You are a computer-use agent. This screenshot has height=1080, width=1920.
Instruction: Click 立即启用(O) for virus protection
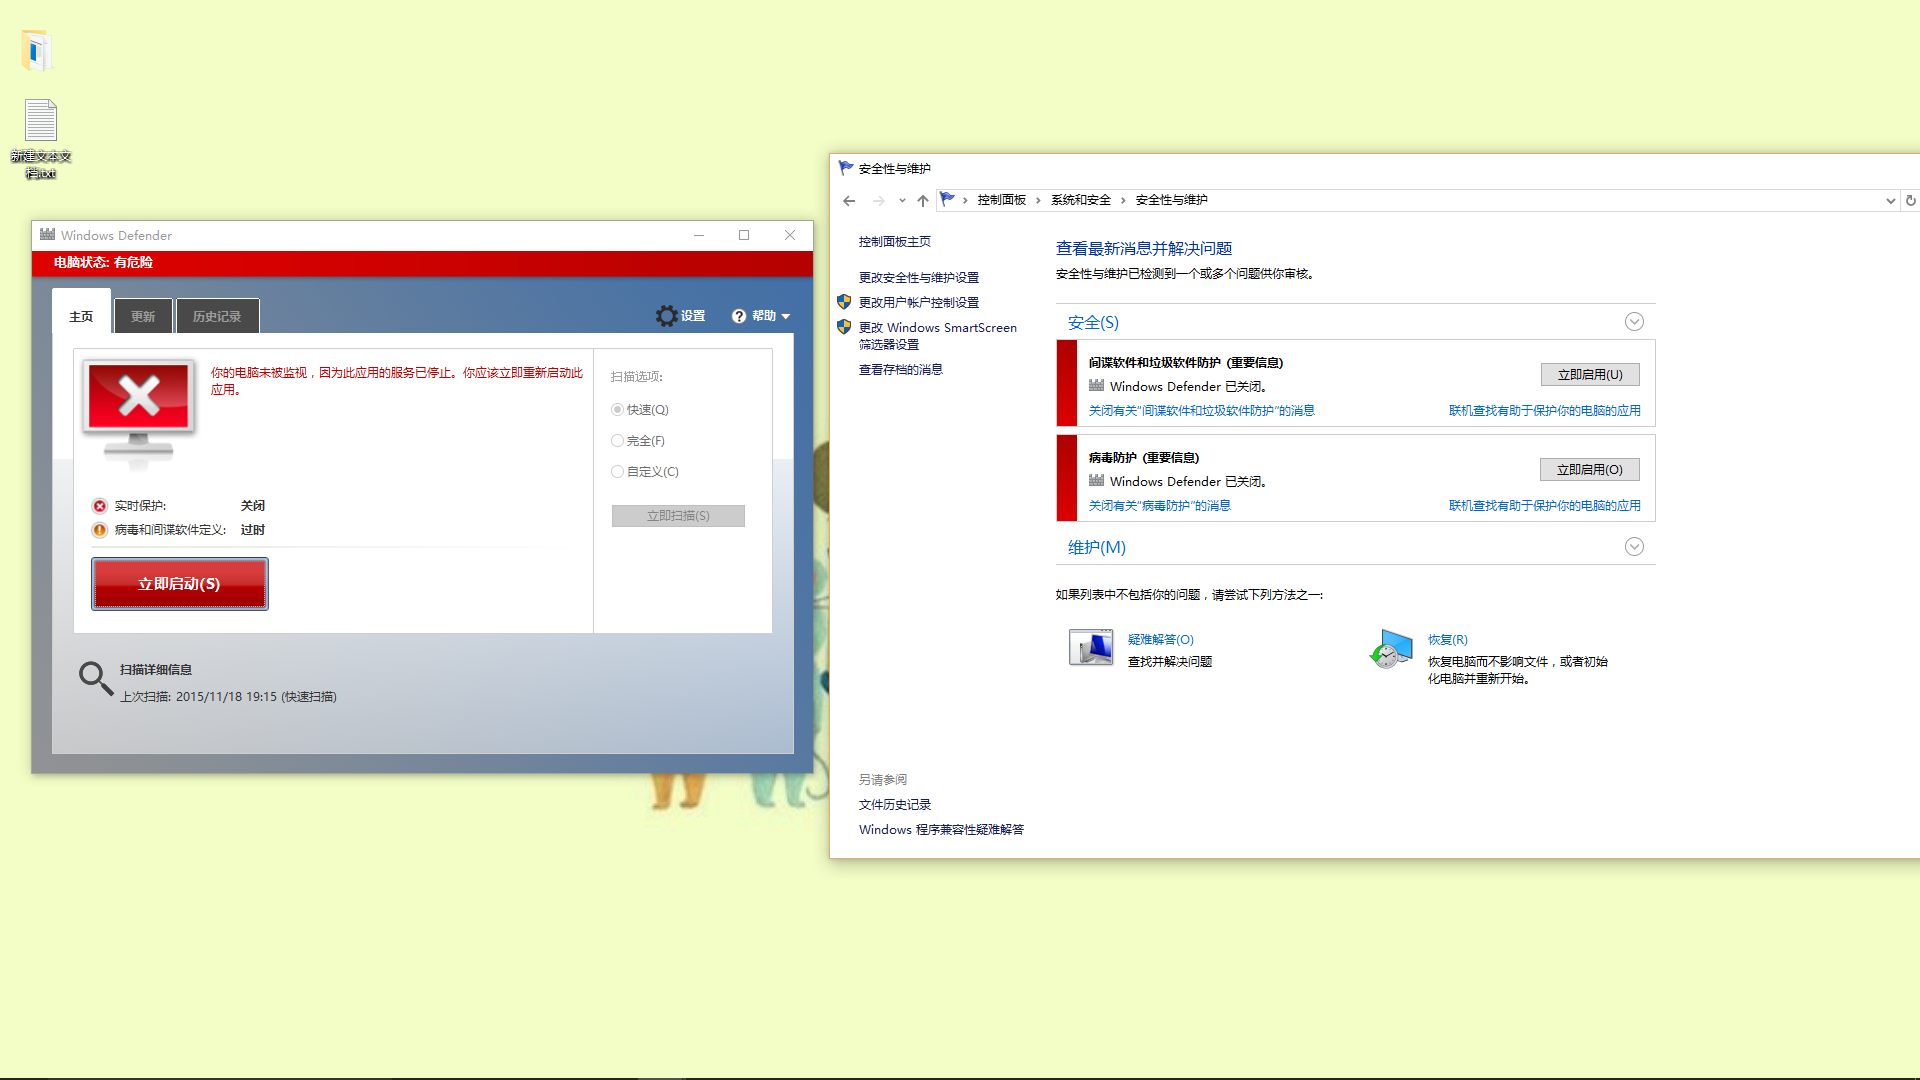click(1590, 470)
